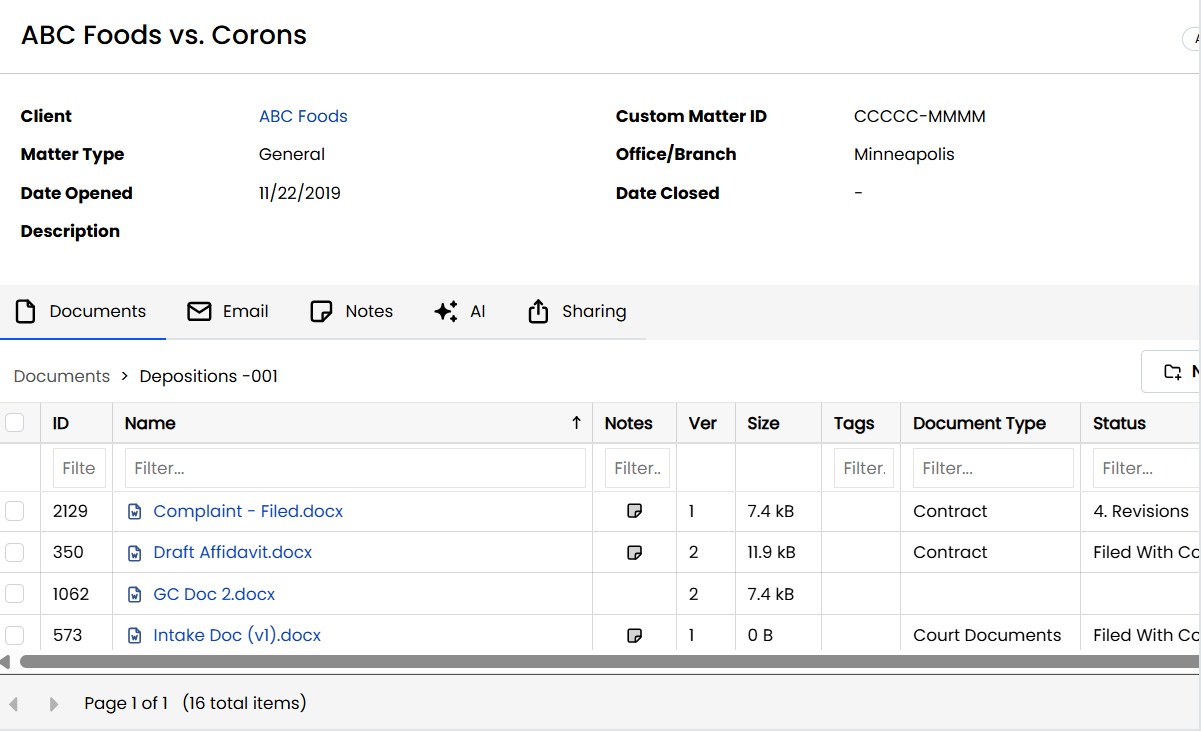Click the new folder icon button
This screenshot has height=731, width=1201.
[1172, 372]
